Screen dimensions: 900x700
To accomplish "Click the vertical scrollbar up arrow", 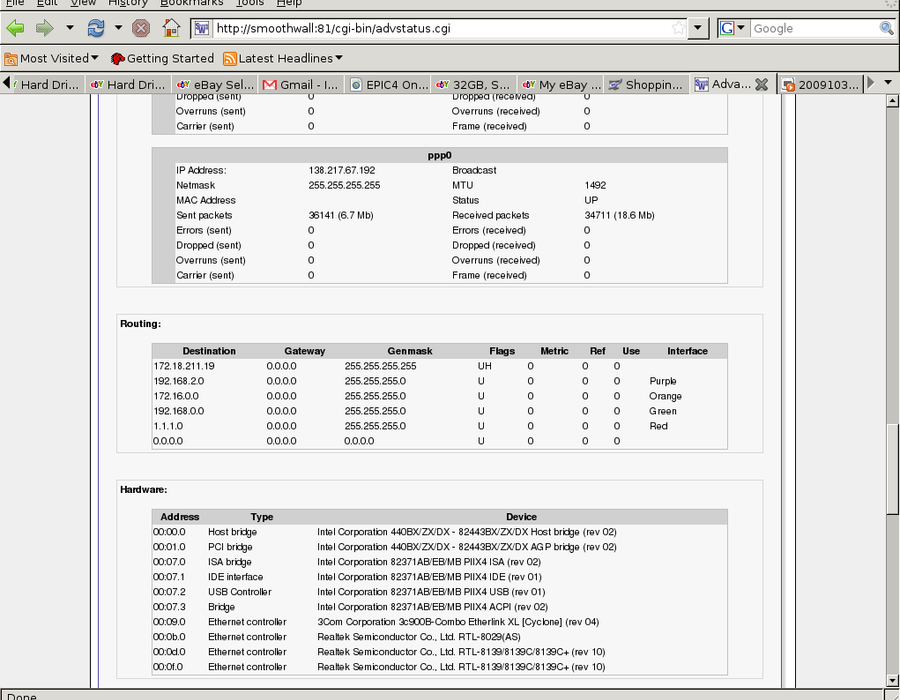I will [892, 101].
